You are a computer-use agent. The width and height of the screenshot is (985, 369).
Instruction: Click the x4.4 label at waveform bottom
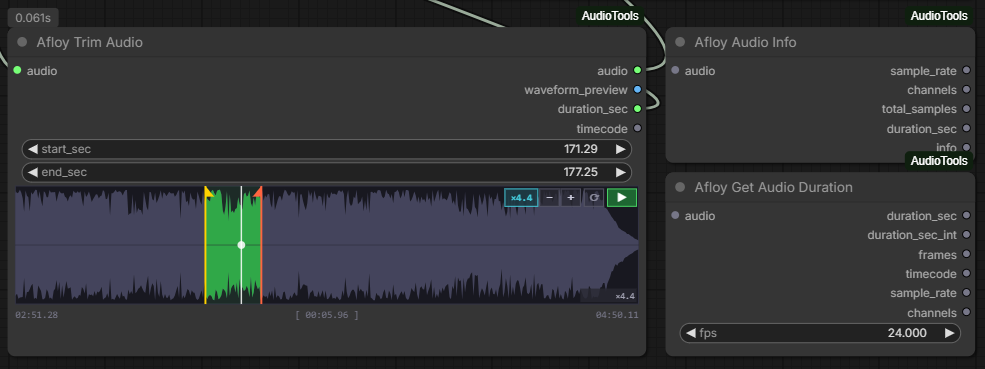click(624, 296)
